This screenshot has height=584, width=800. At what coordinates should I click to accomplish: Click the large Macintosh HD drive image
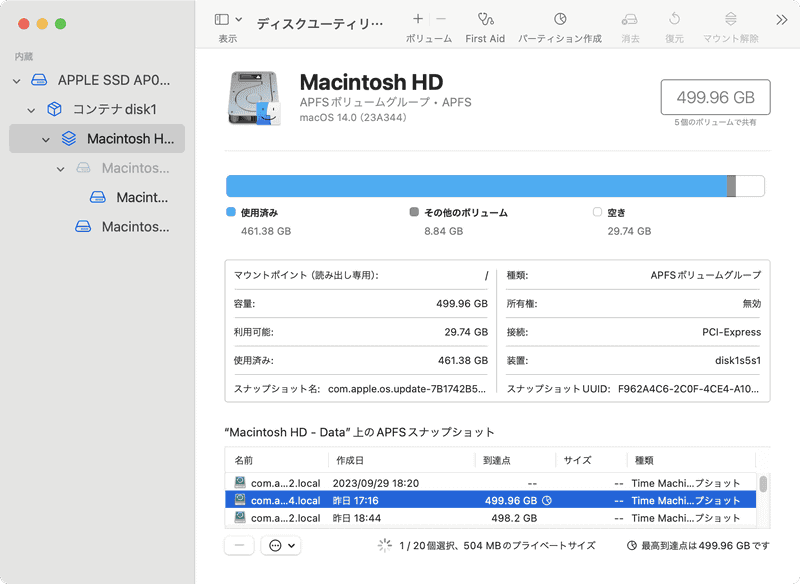(x=254, y=98)
